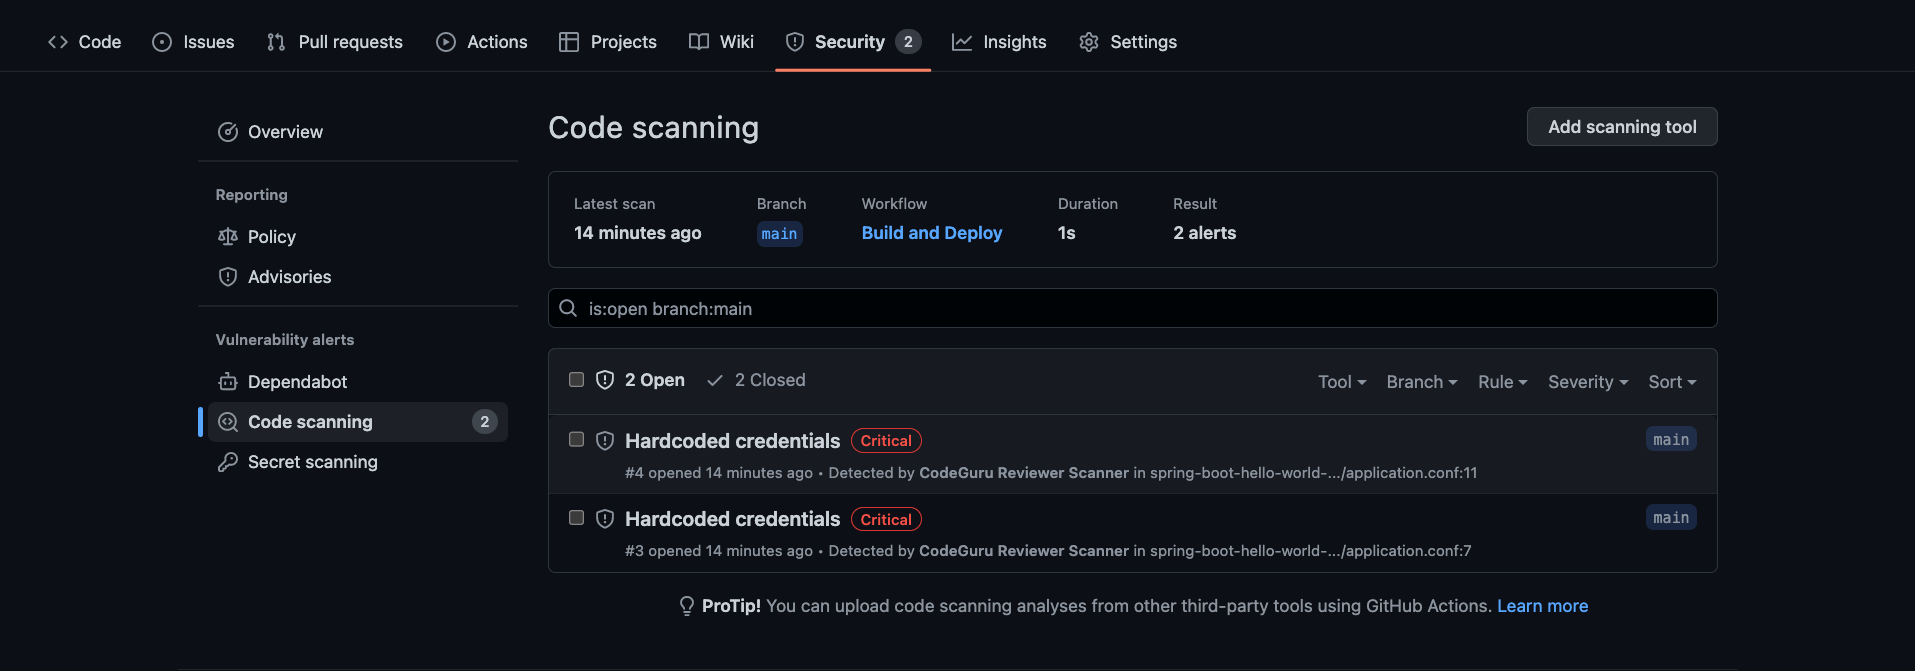The image size is (1915, 671).
Task: Click the main branch label in latest scan
Action: [780, 234]
